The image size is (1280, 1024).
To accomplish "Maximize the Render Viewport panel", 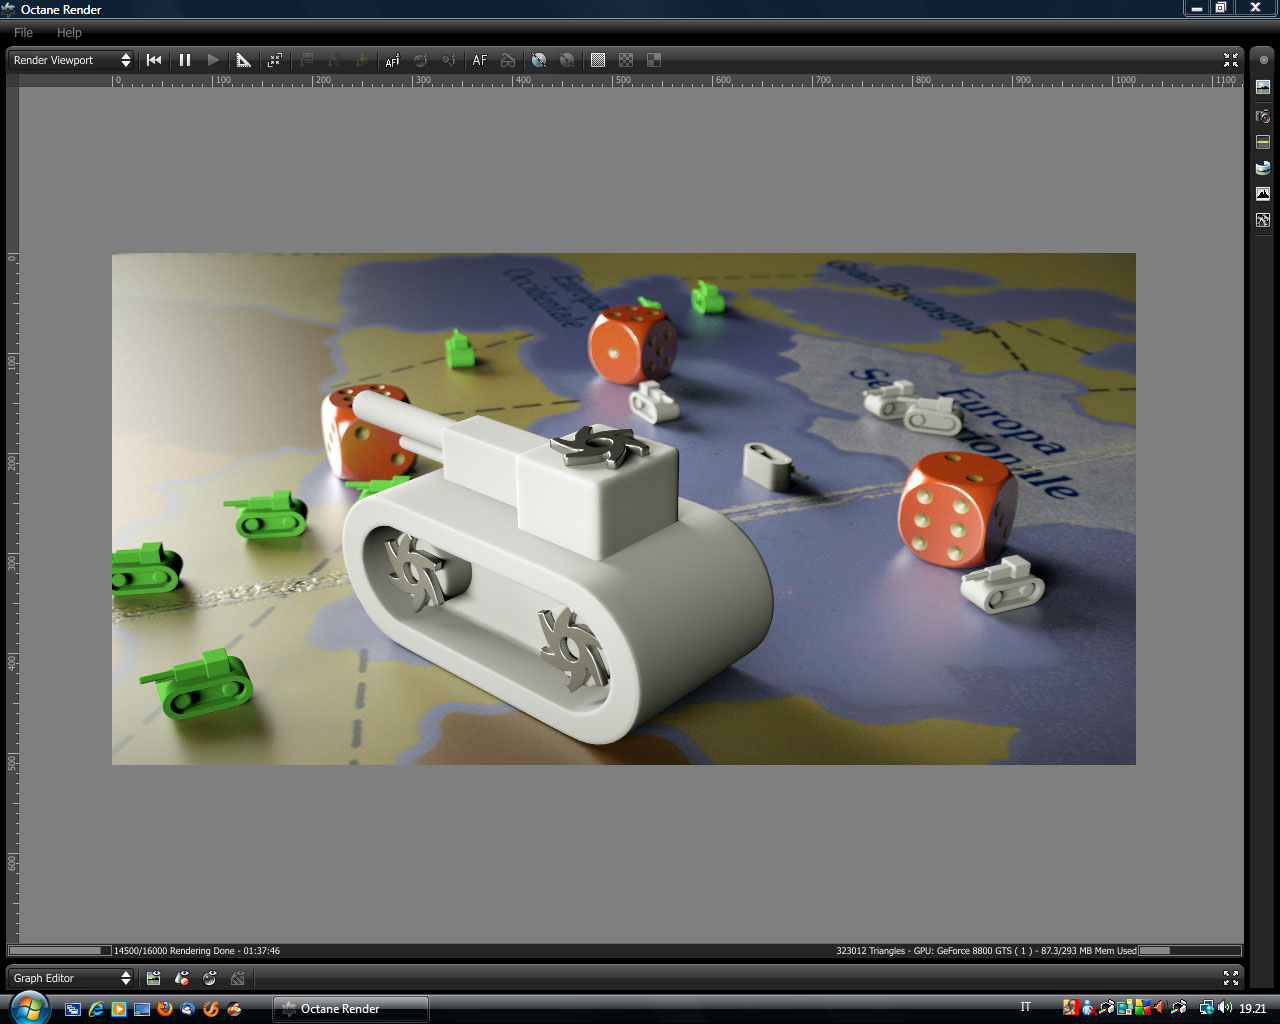I will [x=1231, y=60].
